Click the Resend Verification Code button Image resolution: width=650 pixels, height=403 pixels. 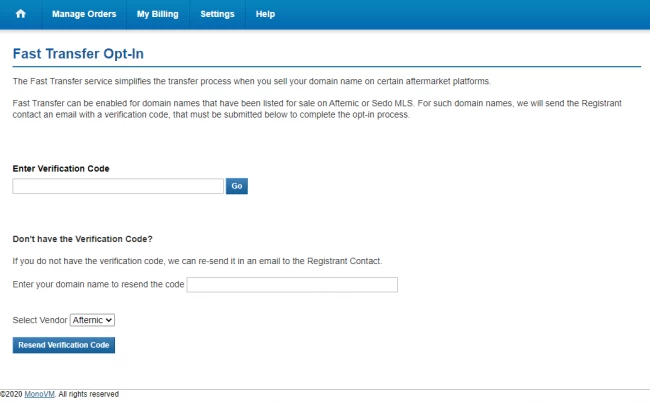64,345
